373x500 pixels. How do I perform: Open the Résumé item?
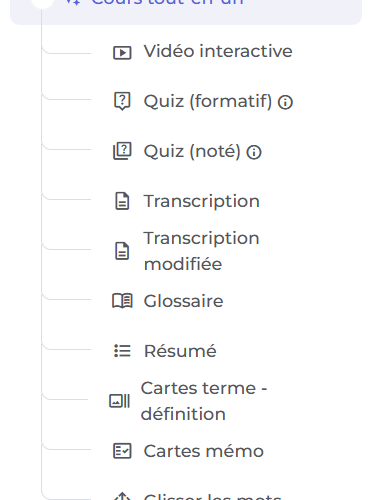tap(180, 351)
